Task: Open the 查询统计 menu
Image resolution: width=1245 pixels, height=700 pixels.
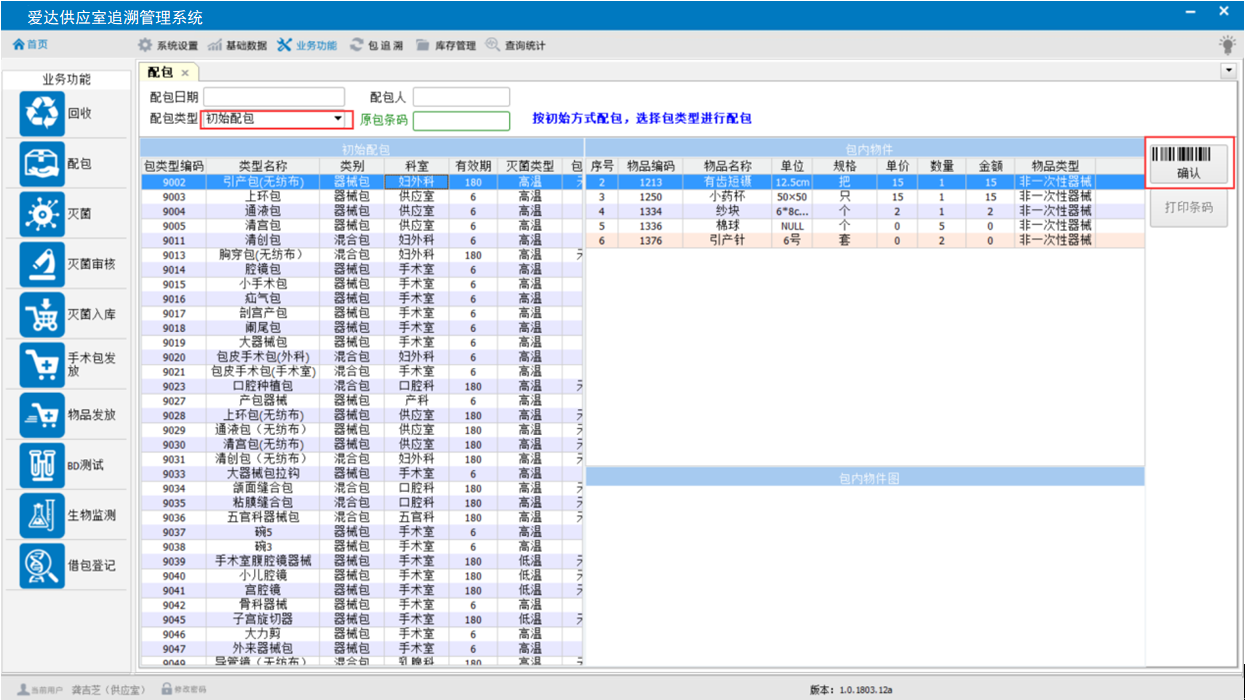Action: tap(516, 45)
